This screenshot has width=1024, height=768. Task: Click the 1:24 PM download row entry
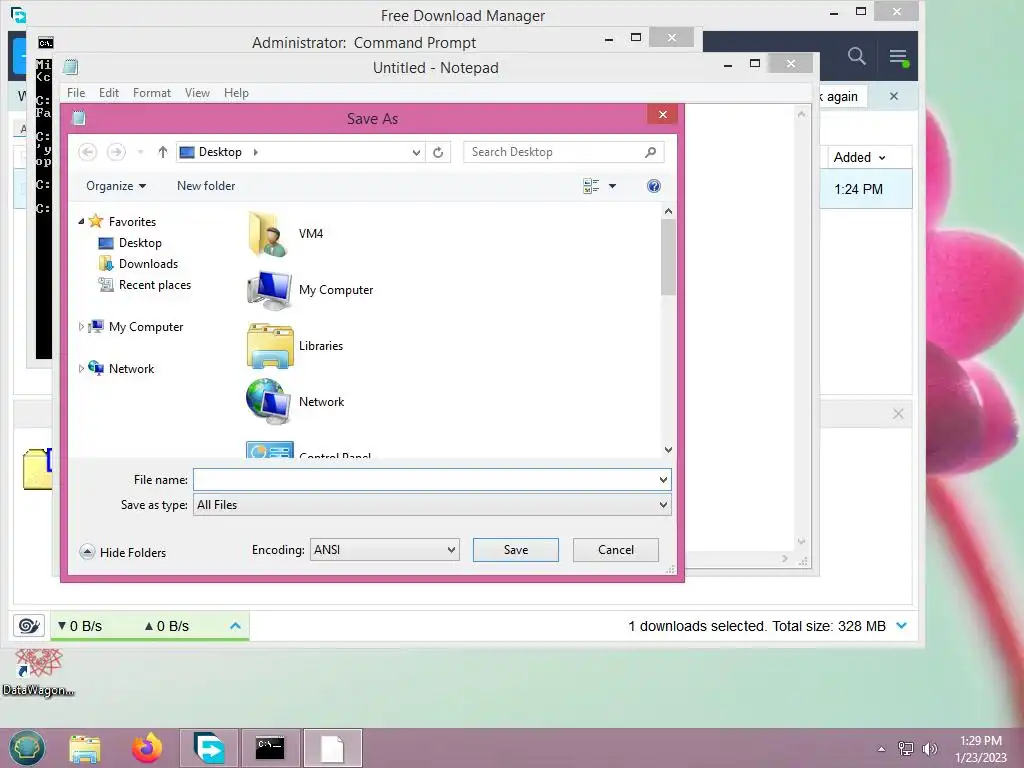click(x=859, y=189)
